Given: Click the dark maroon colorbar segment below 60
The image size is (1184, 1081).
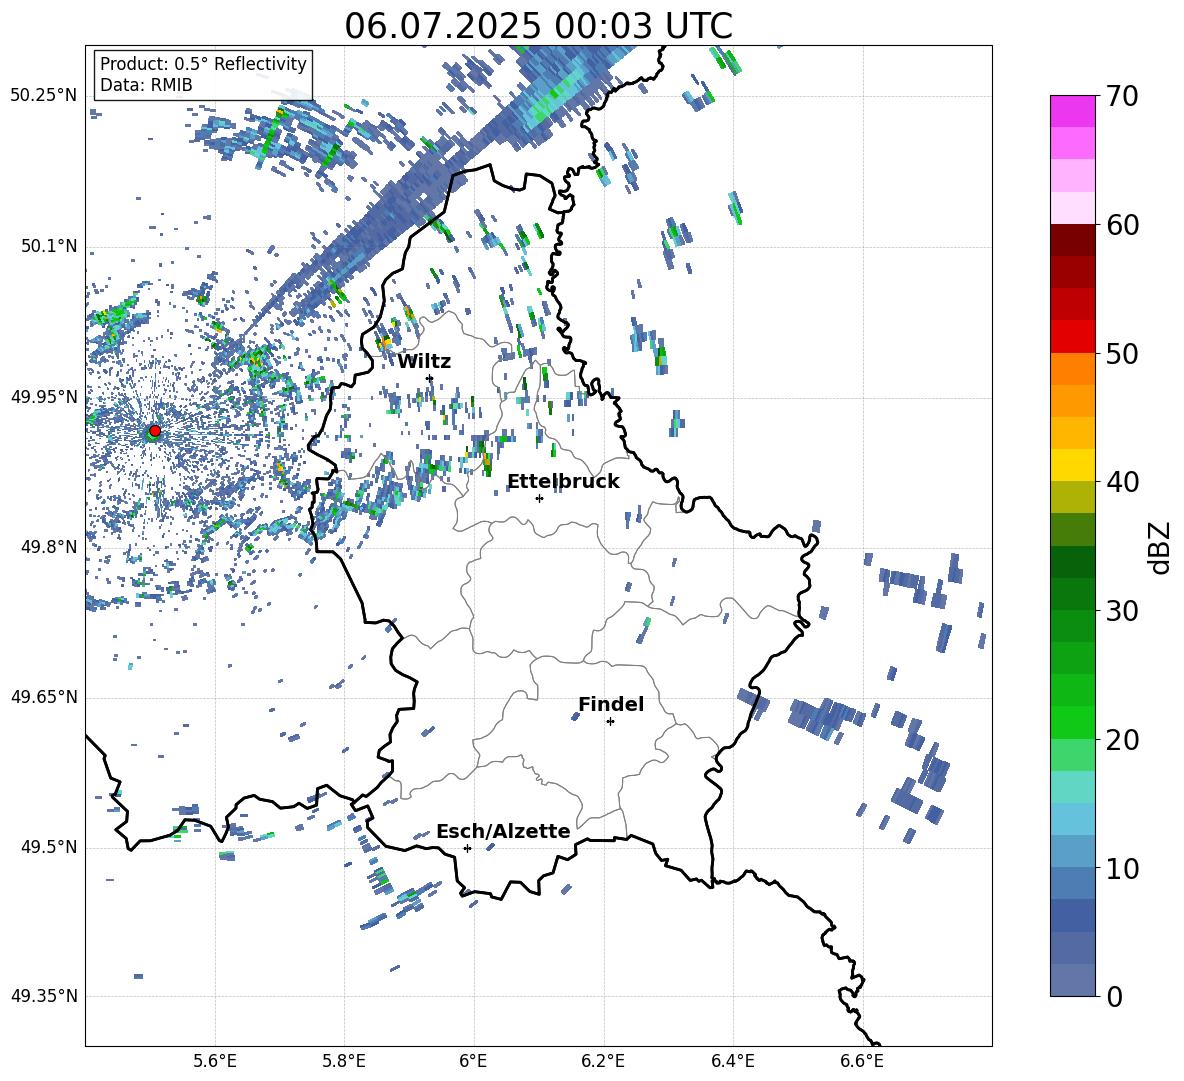Looking at the screenshot, I should point(1073,240).
